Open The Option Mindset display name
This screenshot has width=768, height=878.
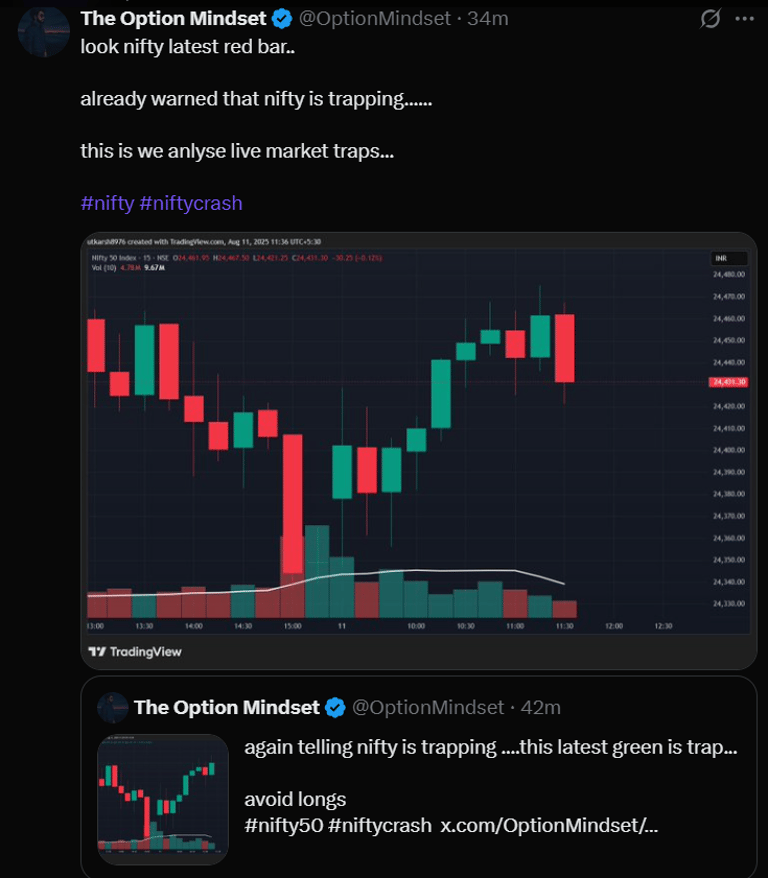click(174, 18)
